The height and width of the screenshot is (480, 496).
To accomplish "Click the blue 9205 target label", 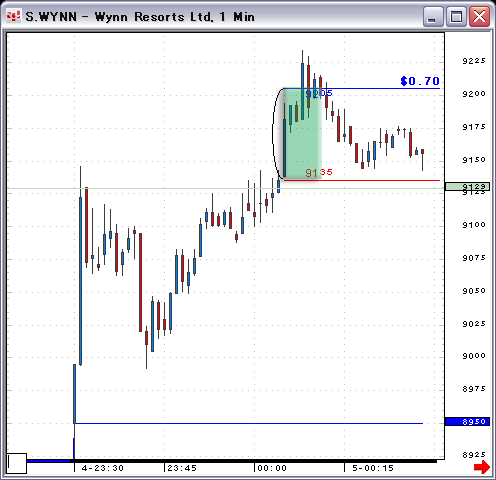I will pyautogui.click(x=319, y=93).
